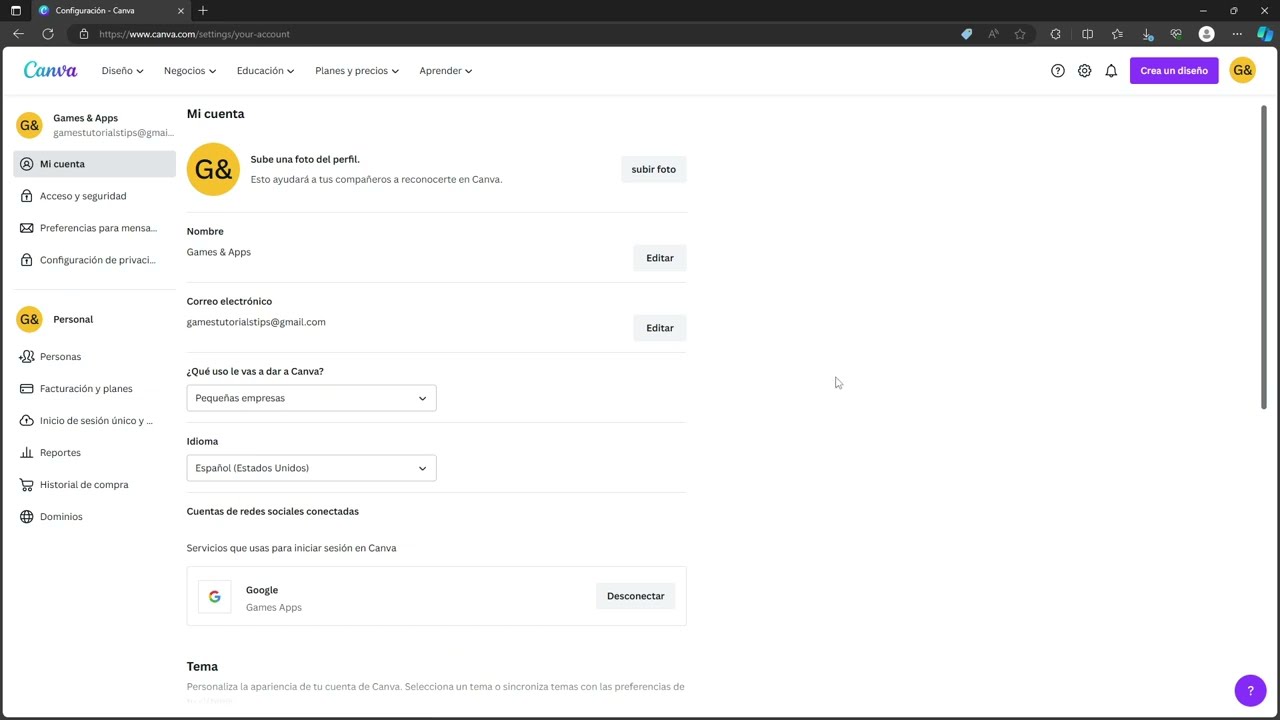Screen dimensions: 1280x720
Task: Click the Personas people icon
Action: point(27,356)
